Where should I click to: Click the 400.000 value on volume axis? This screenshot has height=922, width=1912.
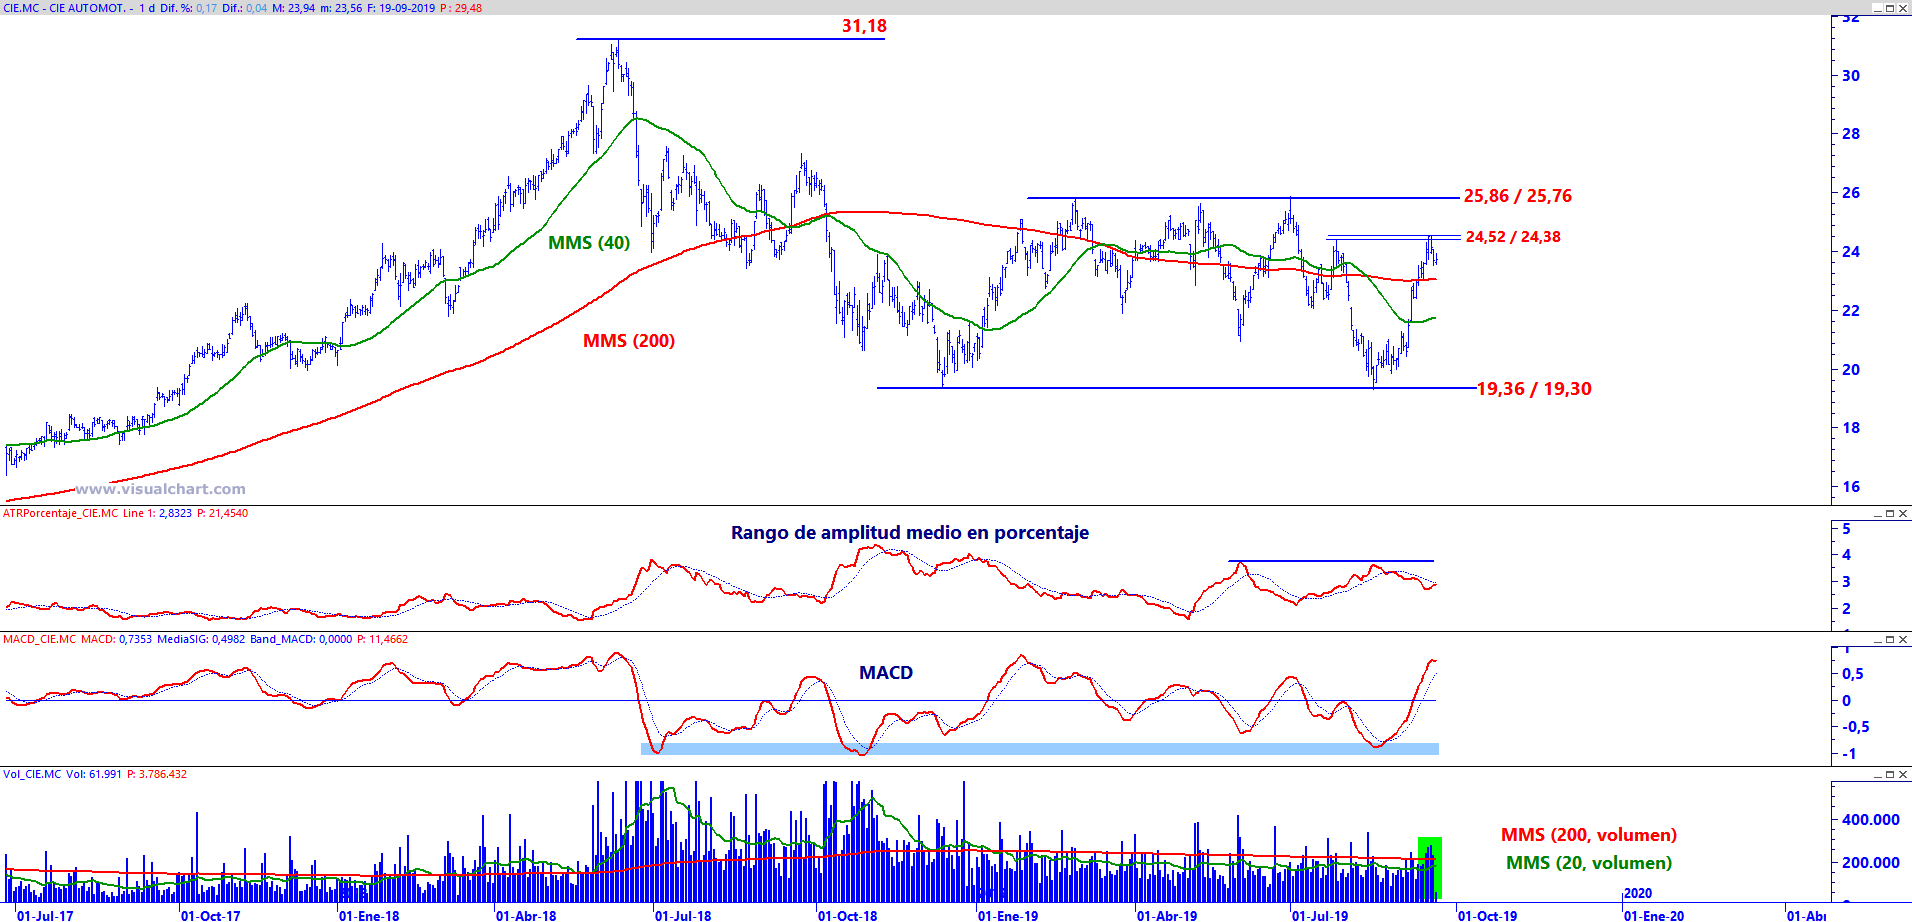click(1871, 820)
